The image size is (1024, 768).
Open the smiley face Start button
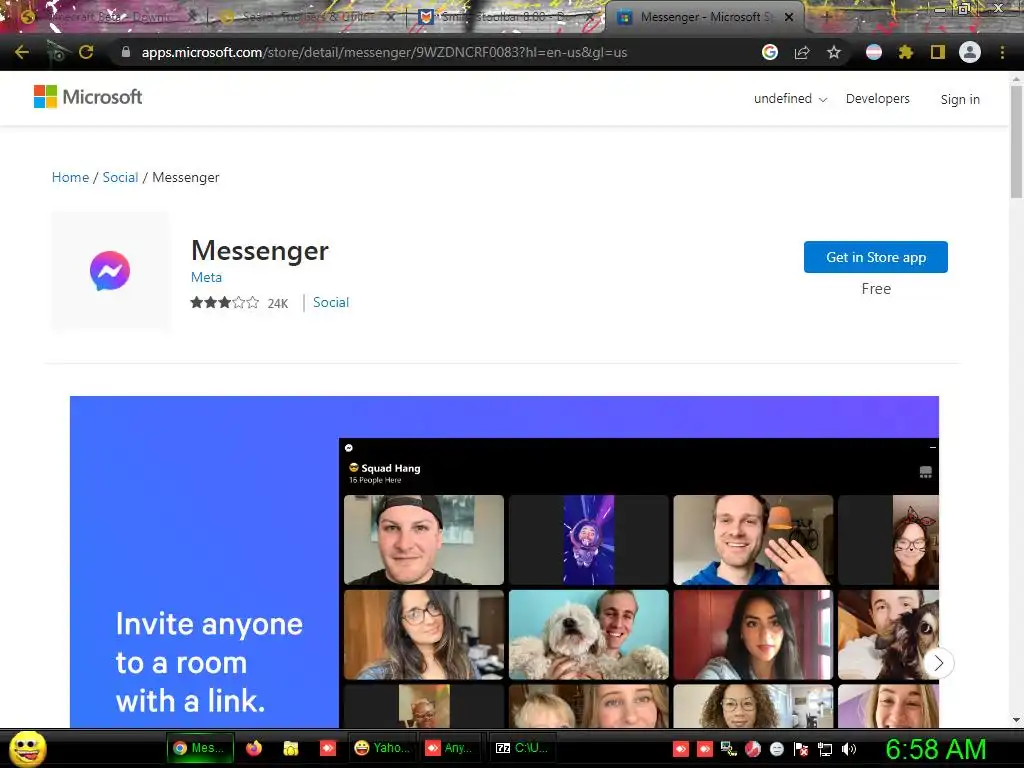point(27,748)
